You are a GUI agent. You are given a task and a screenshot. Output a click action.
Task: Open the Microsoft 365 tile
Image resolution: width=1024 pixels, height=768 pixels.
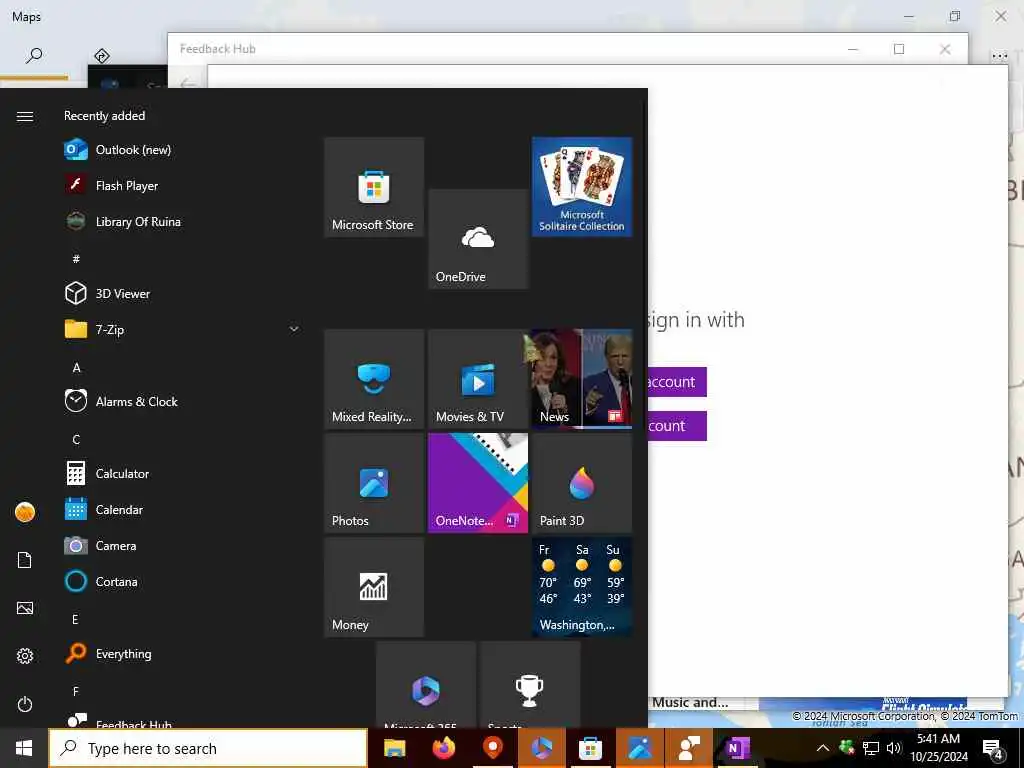click(x=426, y=684)
